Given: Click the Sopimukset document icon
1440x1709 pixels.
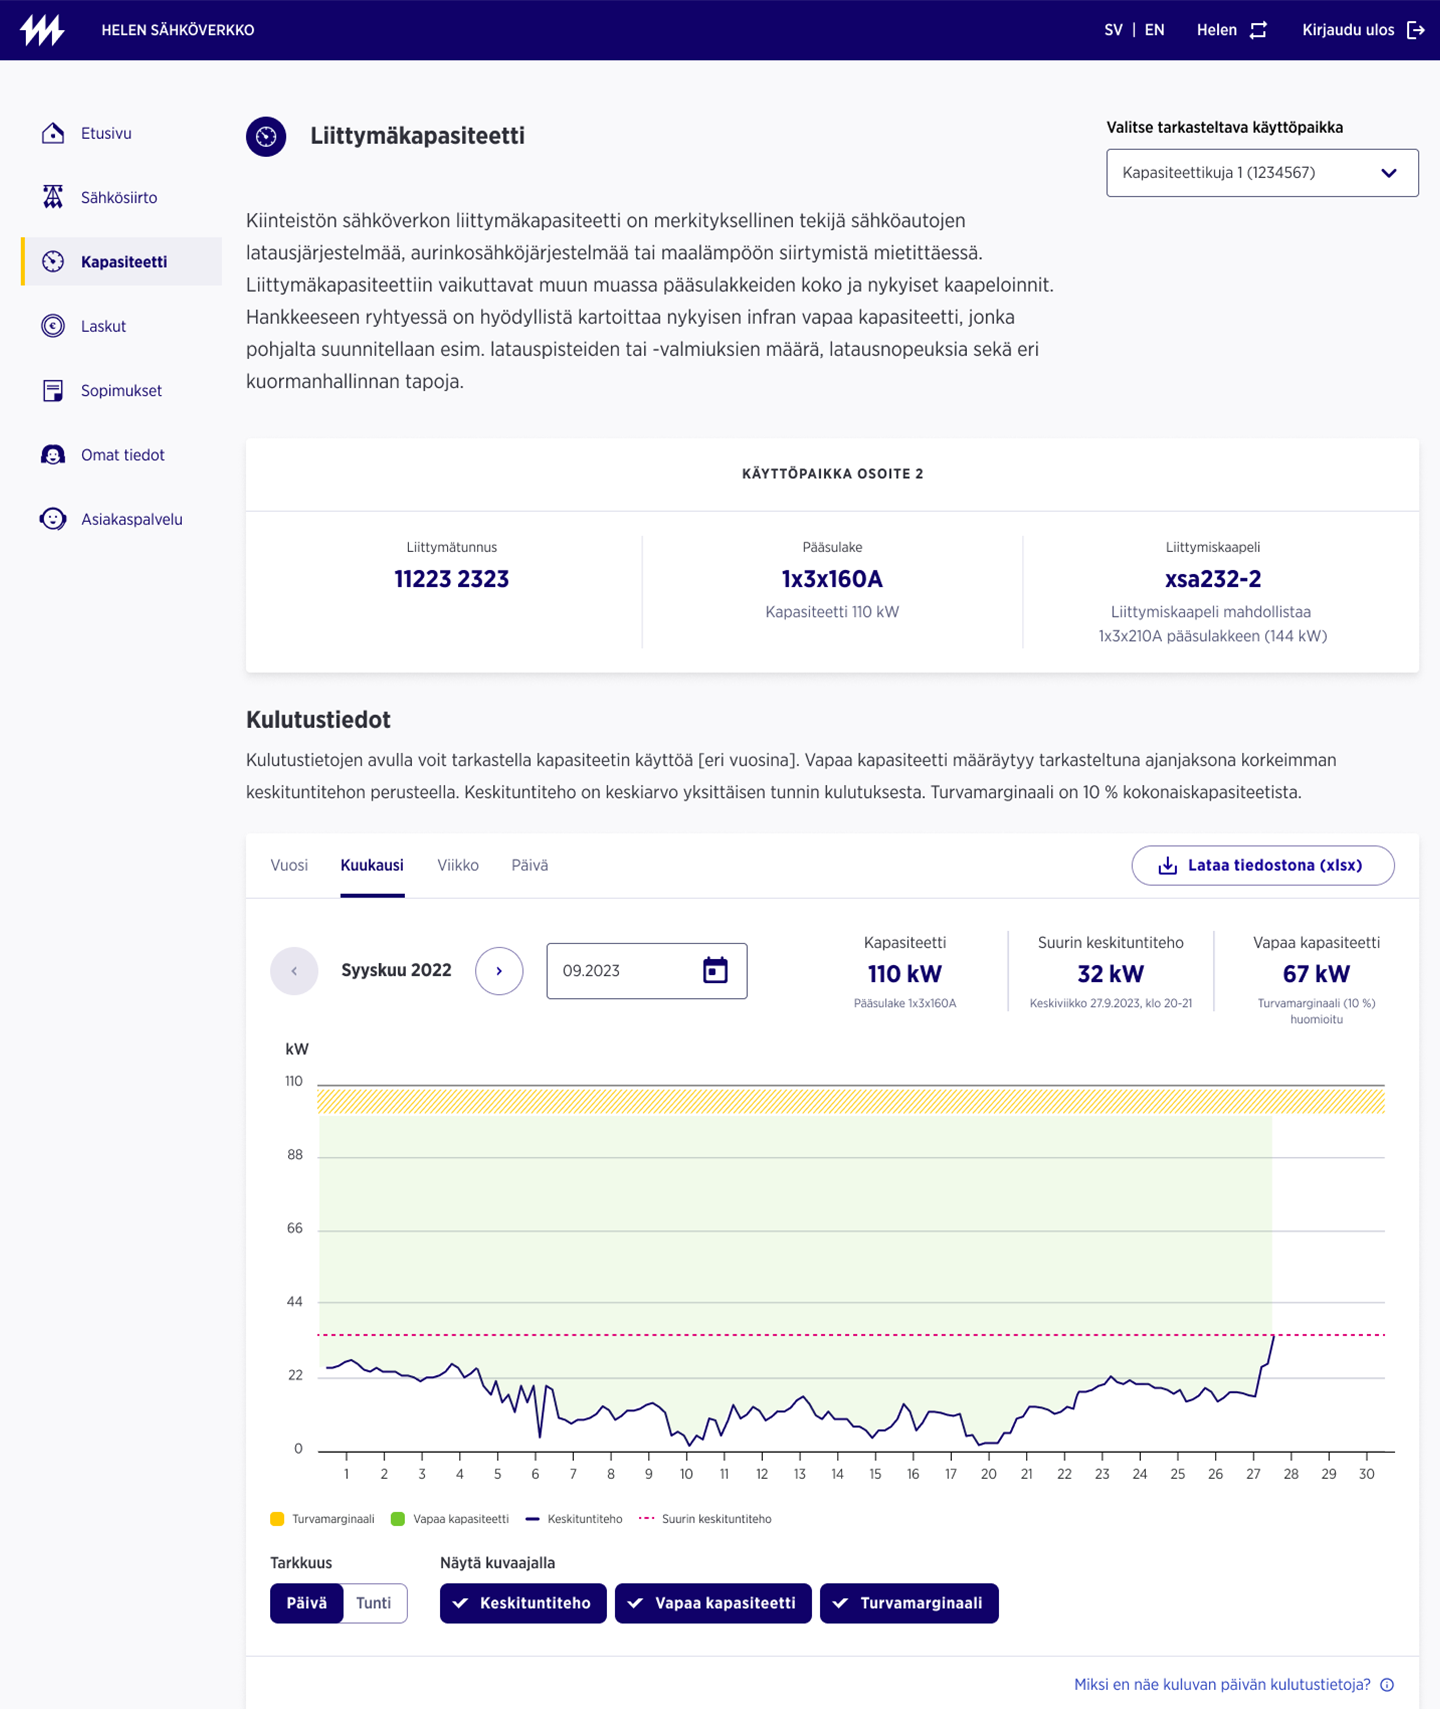Looking at the screenshot, I should click(53, 390).
